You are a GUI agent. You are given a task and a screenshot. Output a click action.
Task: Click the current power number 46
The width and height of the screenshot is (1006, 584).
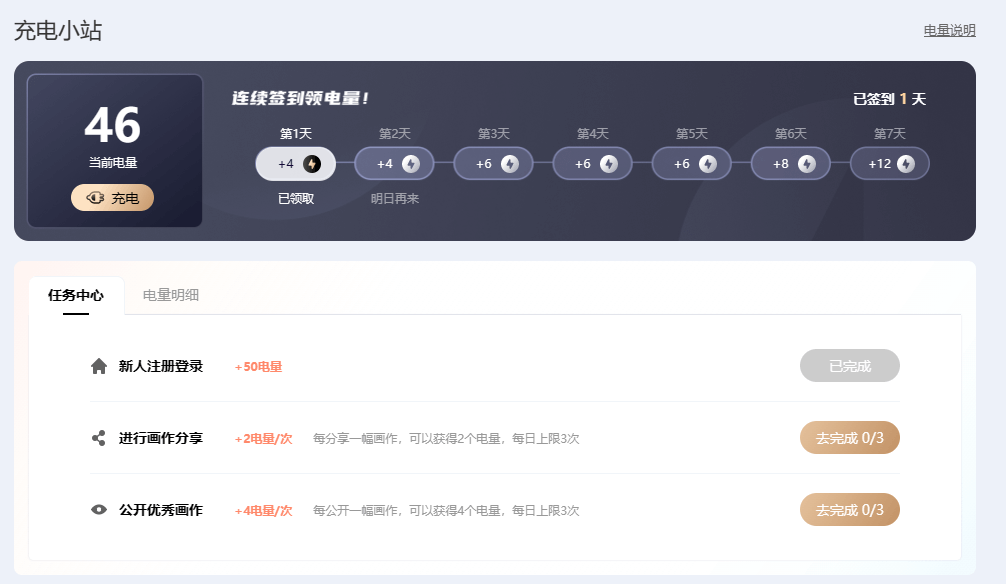112,127
